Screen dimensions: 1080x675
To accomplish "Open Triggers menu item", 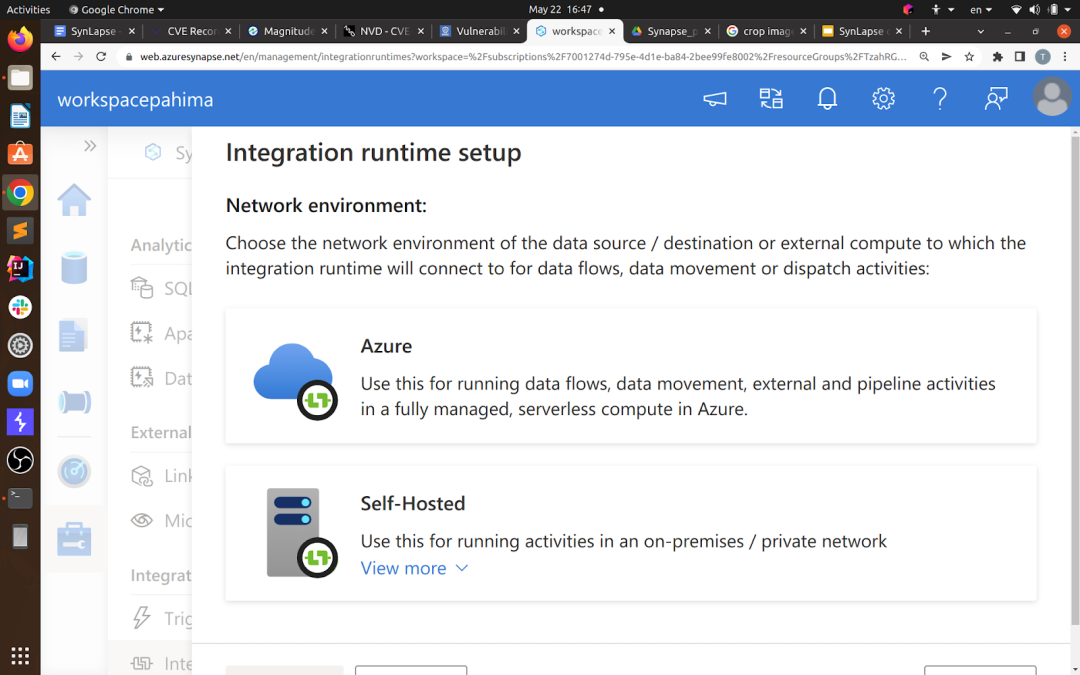I will point(161,618).
